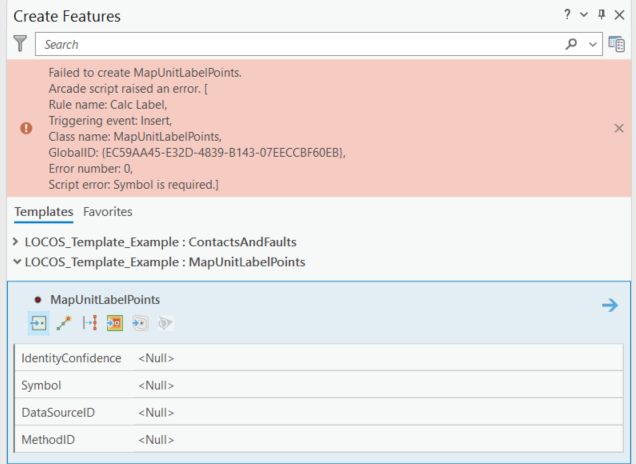636x464 pixels.
Task: Select the LOCOS_Template_Example : MapUnitLabelPoints row
Action: (x=165, y=262)
